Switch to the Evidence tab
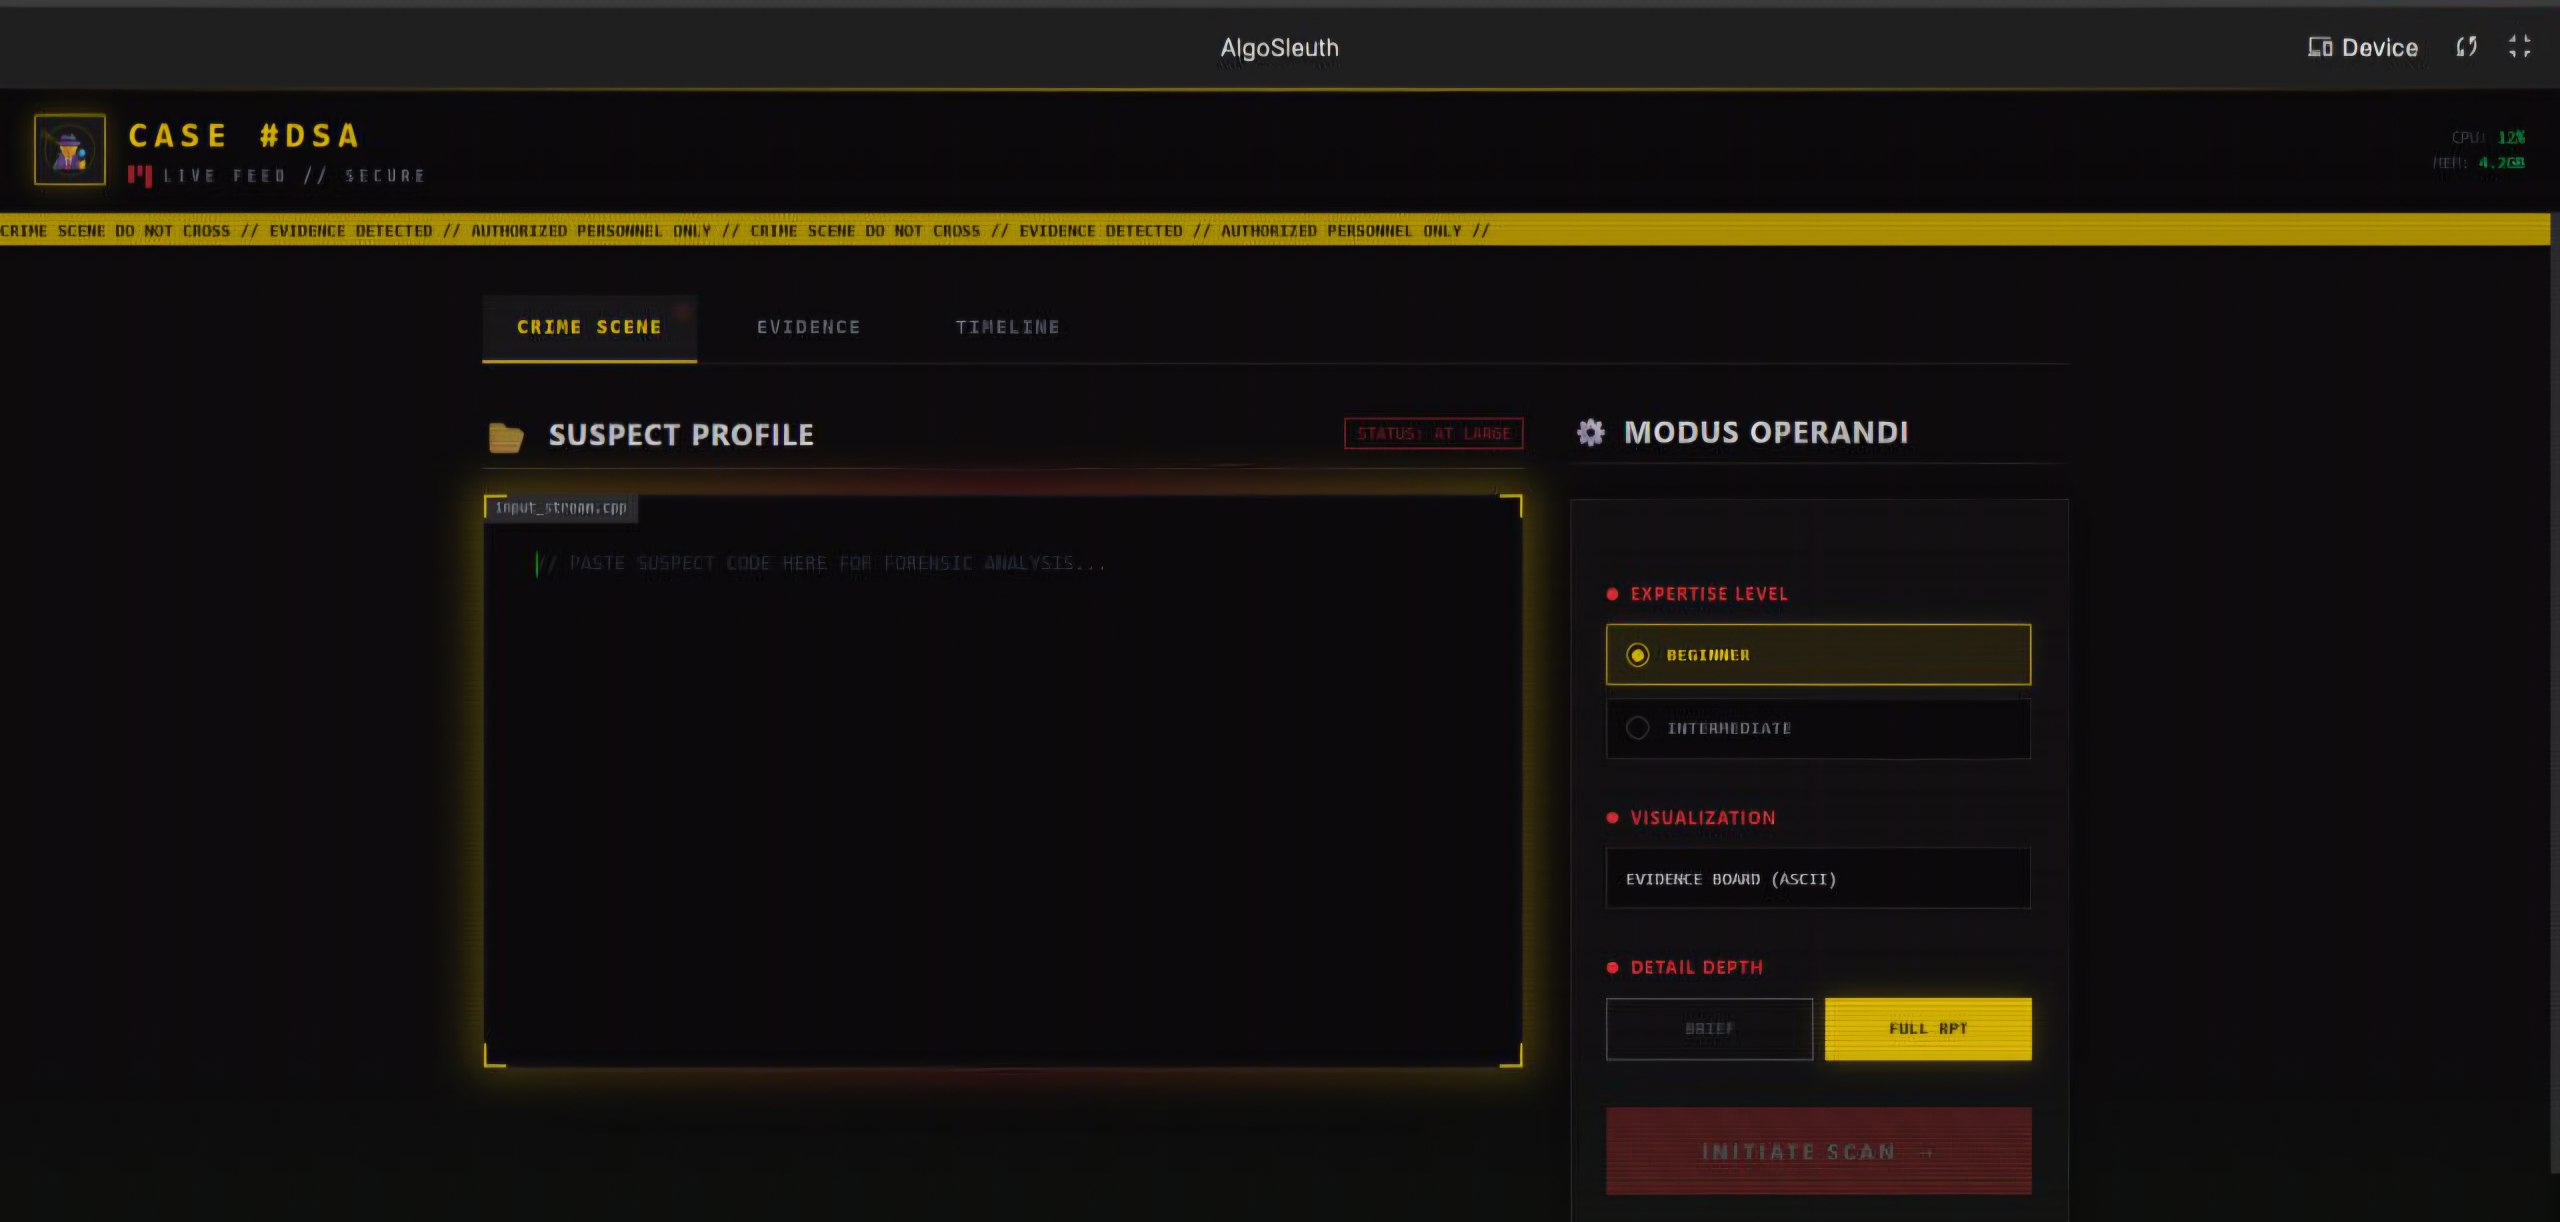 point(808,327)
